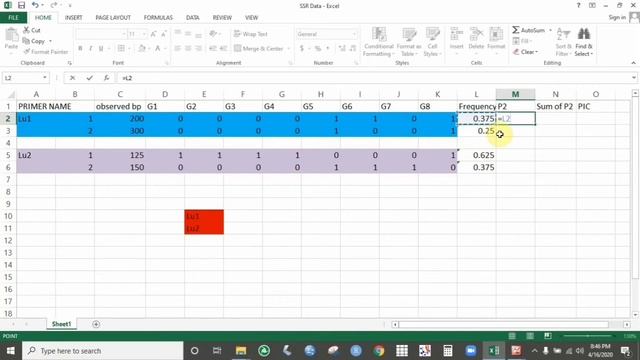Switch to the INSERT tab
The image size is (640, 360).
pos(73,18)
